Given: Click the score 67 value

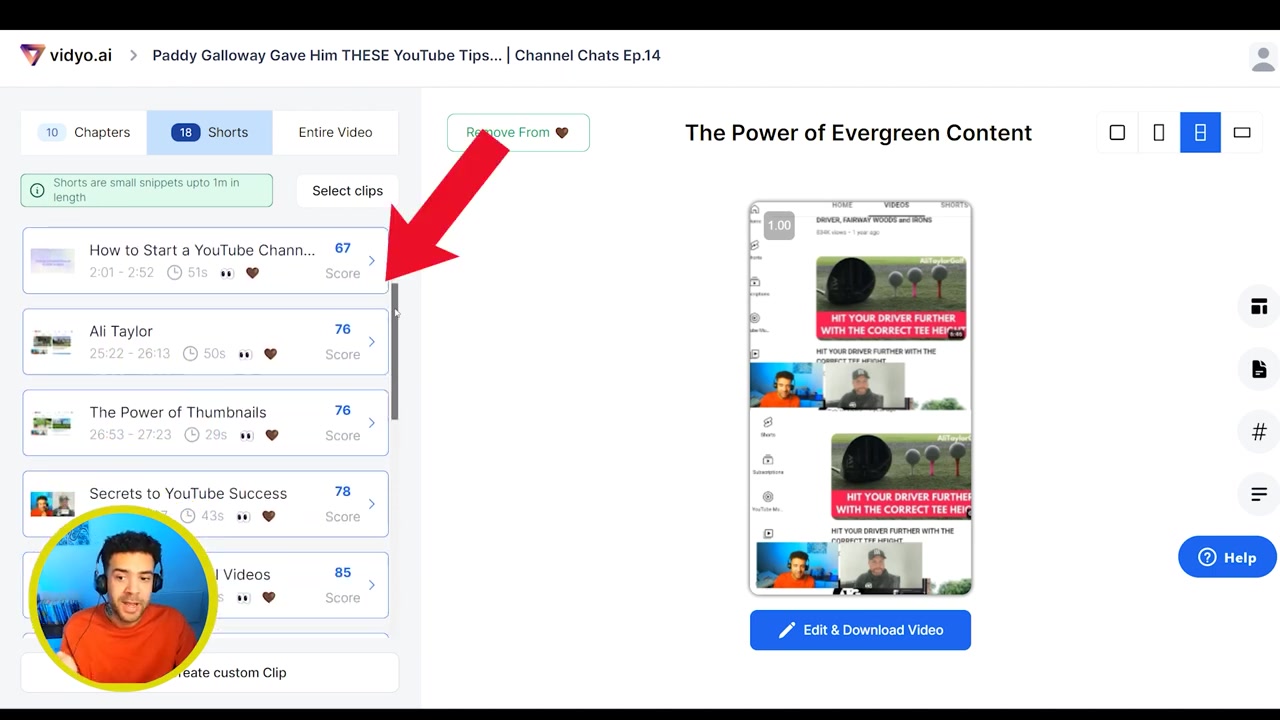Looking at the screenshot, I should click(343, 248).
